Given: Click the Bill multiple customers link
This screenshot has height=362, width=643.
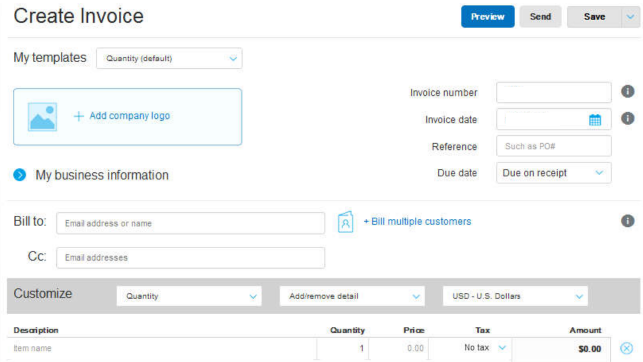Looking at the screenshot, I should 417,221.
